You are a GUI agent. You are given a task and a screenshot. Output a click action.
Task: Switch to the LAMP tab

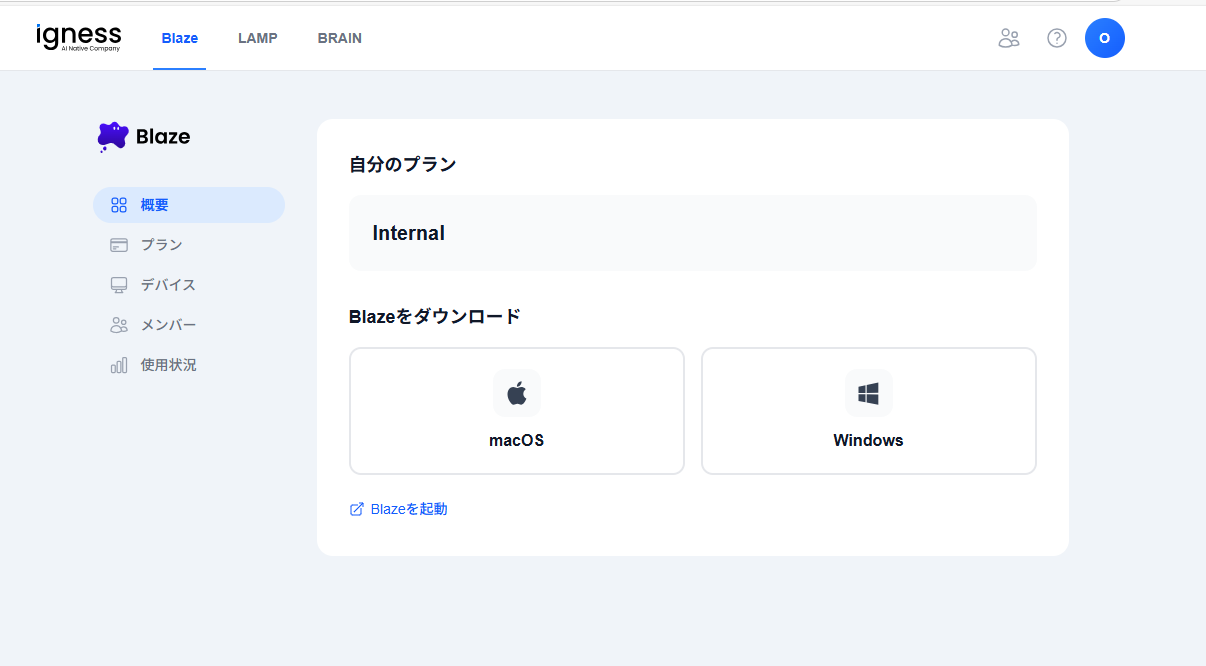(x=258, y=38)
